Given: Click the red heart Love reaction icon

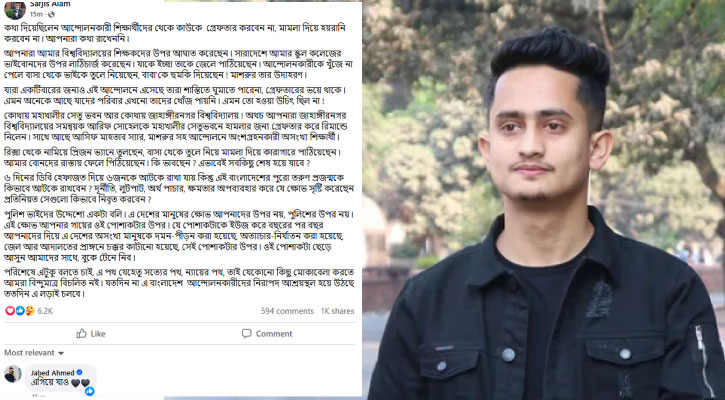Looking at the screenshot, I should pos(10,311).
